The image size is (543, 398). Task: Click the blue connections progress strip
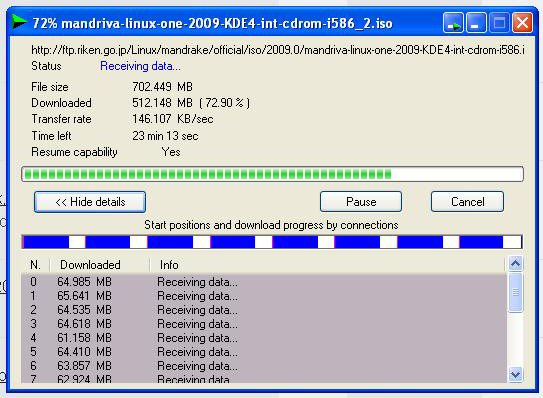coord(272,242)
